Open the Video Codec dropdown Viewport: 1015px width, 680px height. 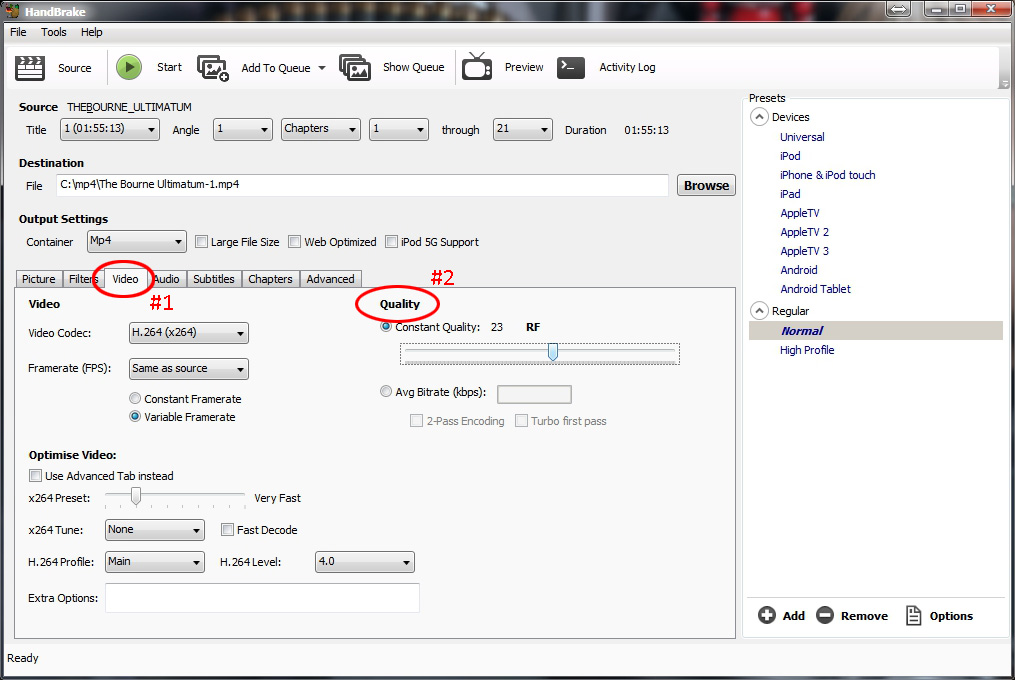coord(188,333)
